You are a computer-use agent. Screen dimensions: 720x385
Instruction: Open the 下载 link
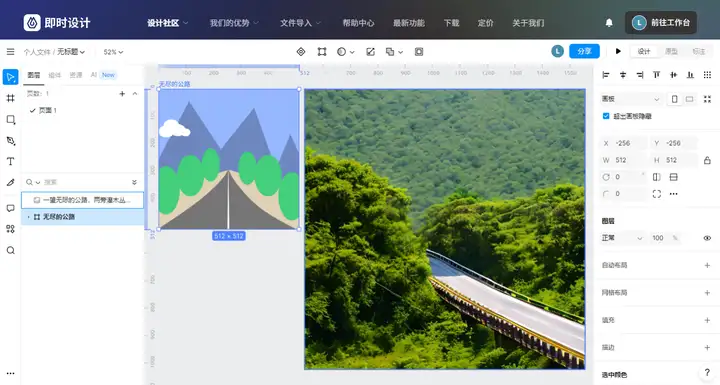click(451, 23)
